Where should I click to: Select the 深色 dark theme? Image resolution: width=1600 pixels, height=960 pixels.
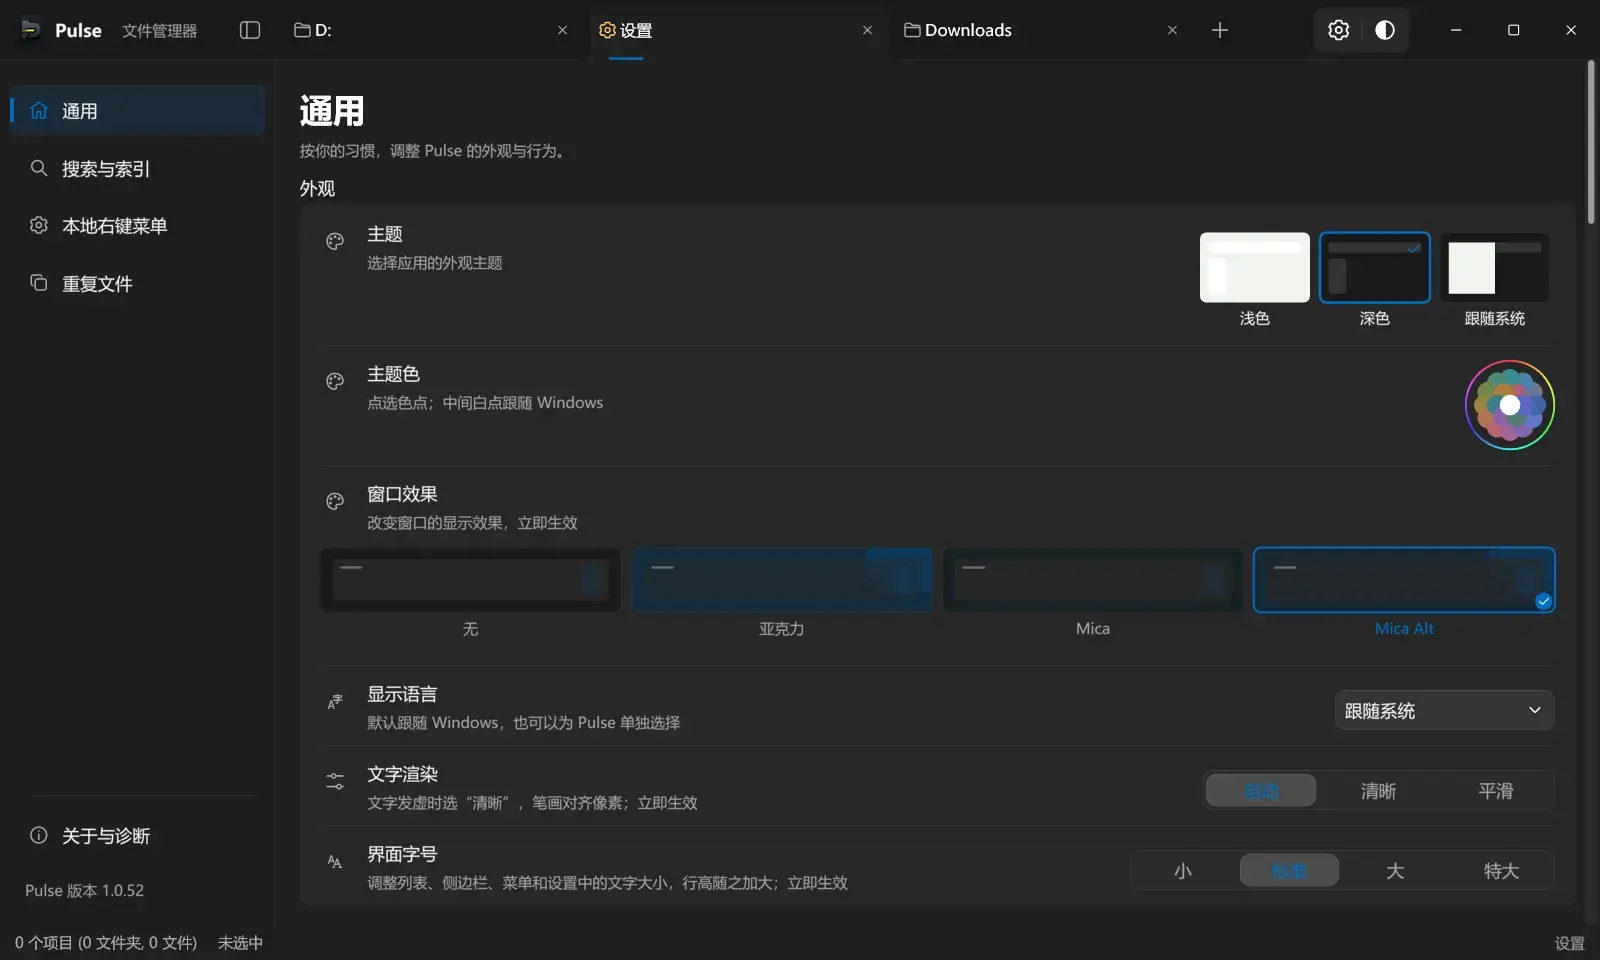coord(1374,267)
